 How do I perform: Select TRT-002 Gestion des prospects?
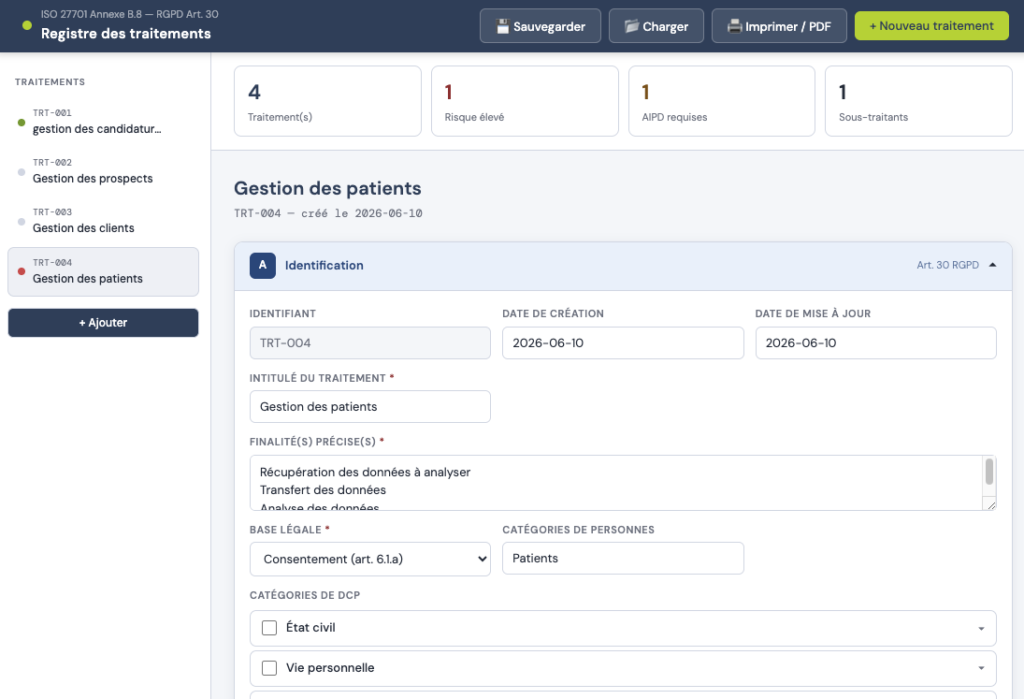103,171
